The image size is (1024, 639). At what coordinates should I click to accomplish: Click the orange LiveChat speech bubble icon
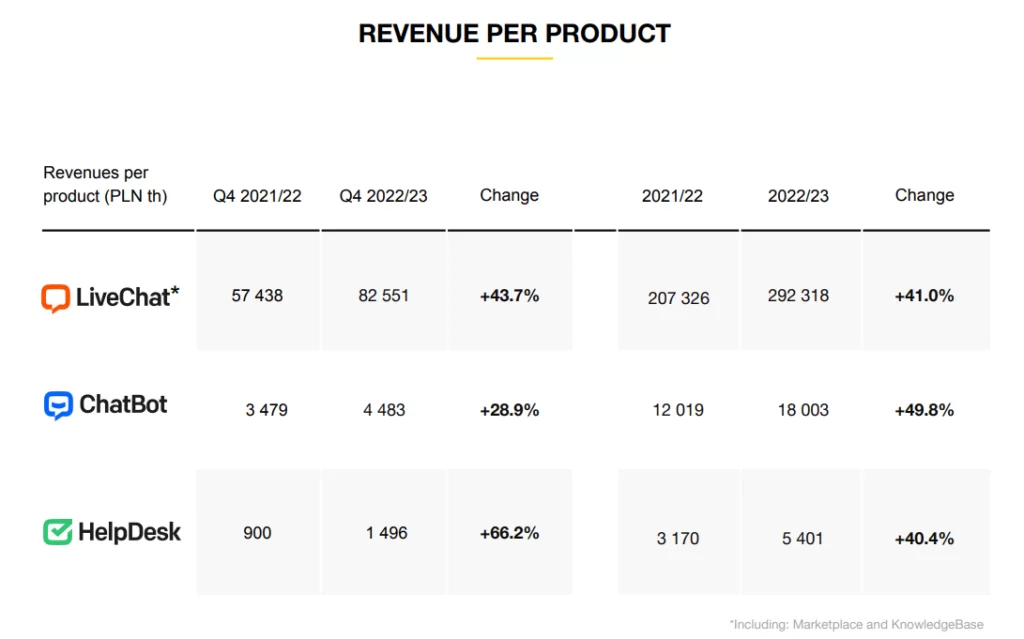coord(55,297)
